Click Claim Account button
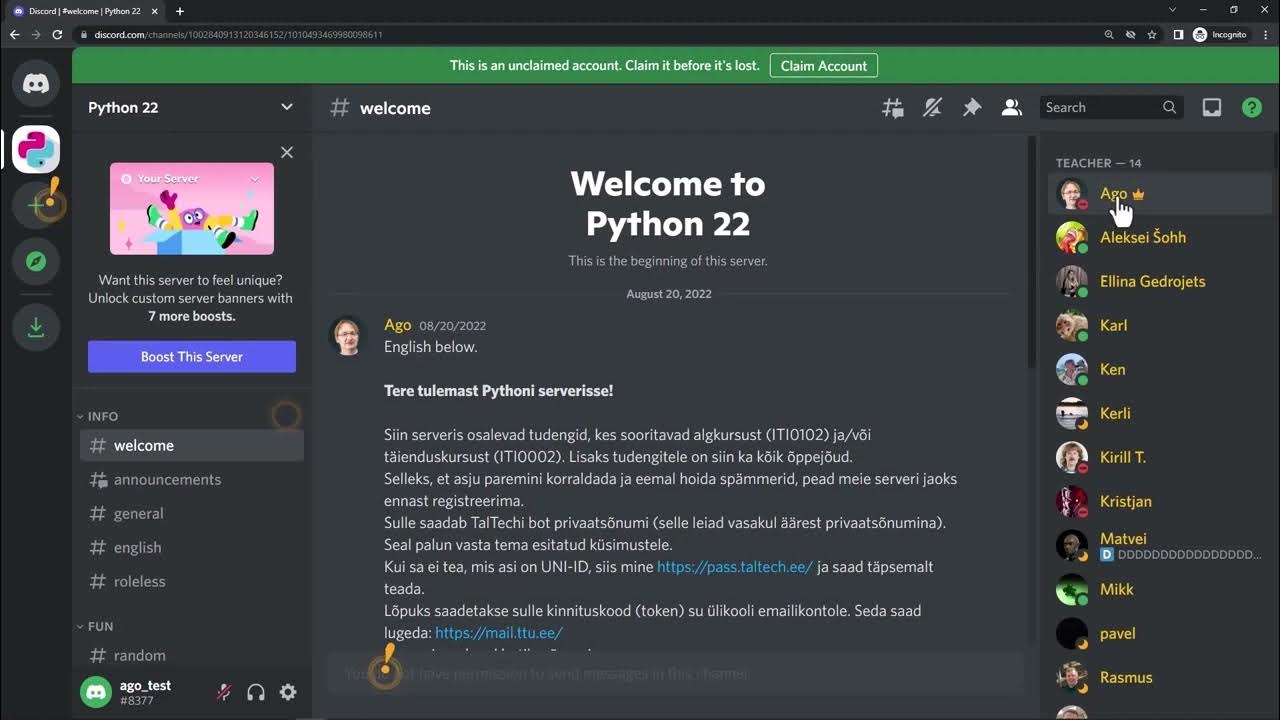The image size is (1280, 720). 824,66
